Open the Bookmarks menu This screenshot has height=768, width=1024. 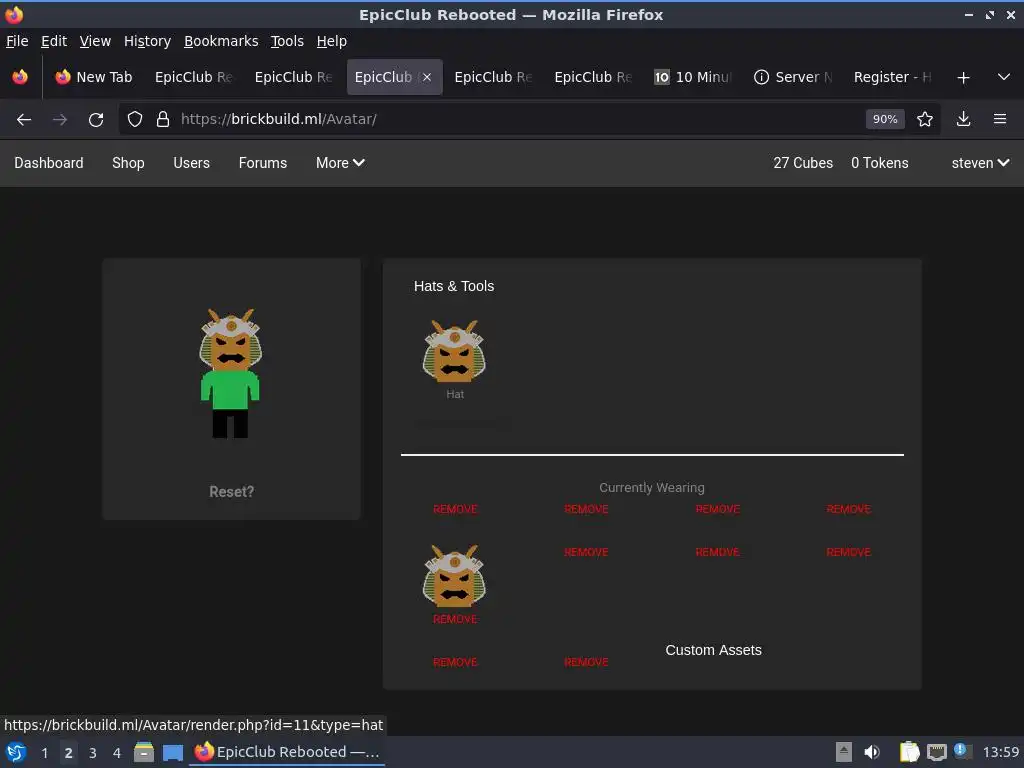(x=221, y=41)
